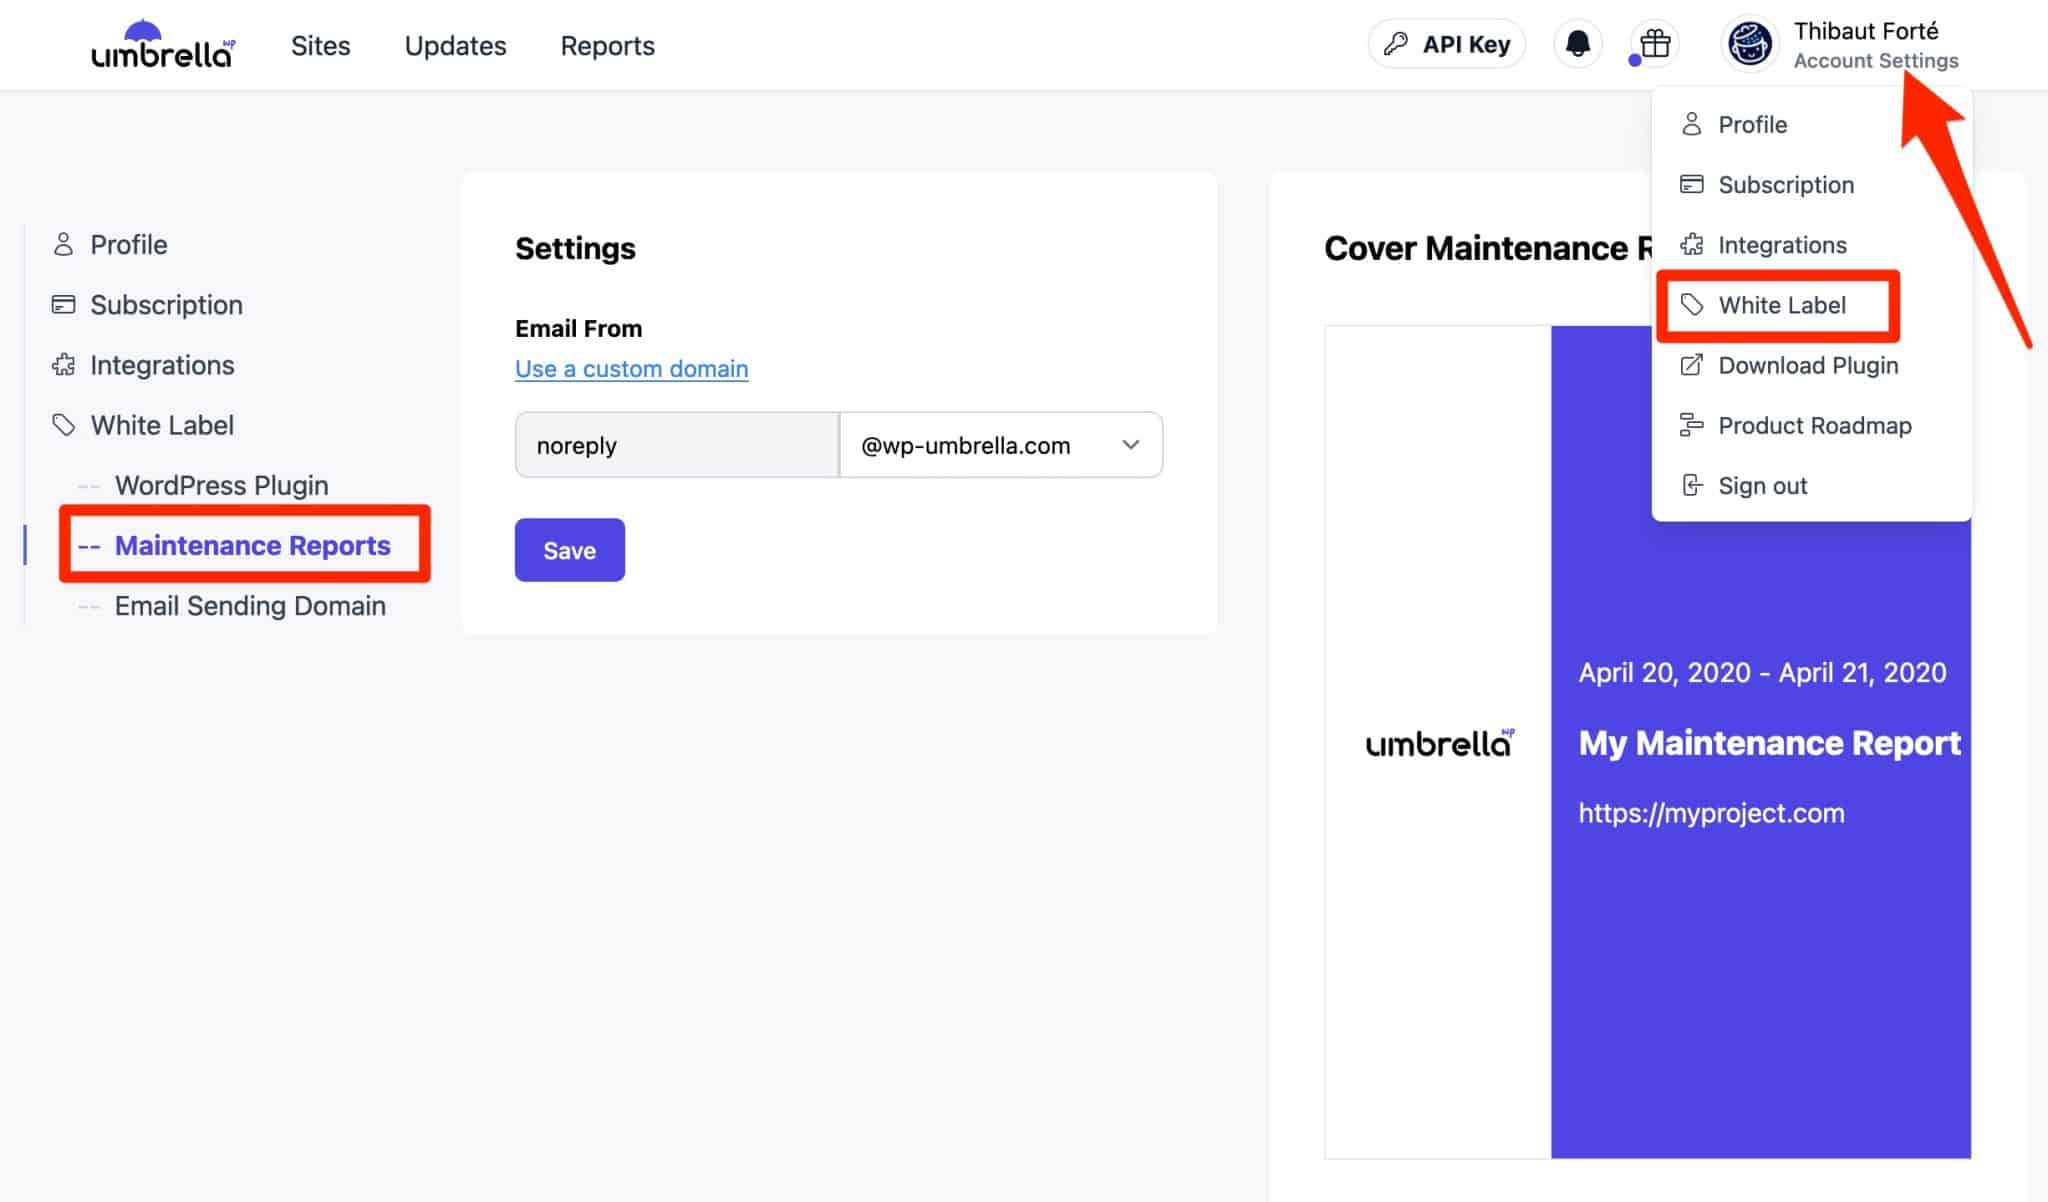Click the Product Roadmap icon in account menu
Screen dimensions: 2048x1202
tap(1691, 425)
